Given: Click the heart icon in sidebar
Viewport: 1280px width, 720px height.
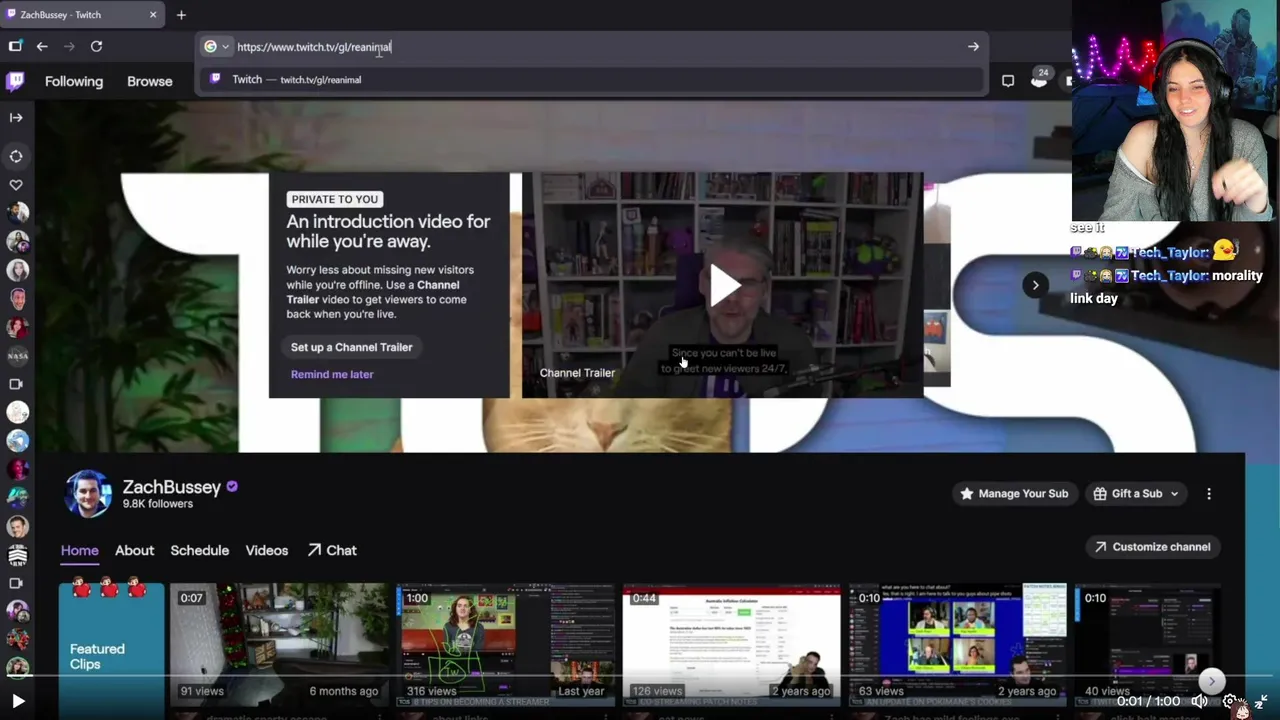Looking at the screenshot, I should coord(16,185).
